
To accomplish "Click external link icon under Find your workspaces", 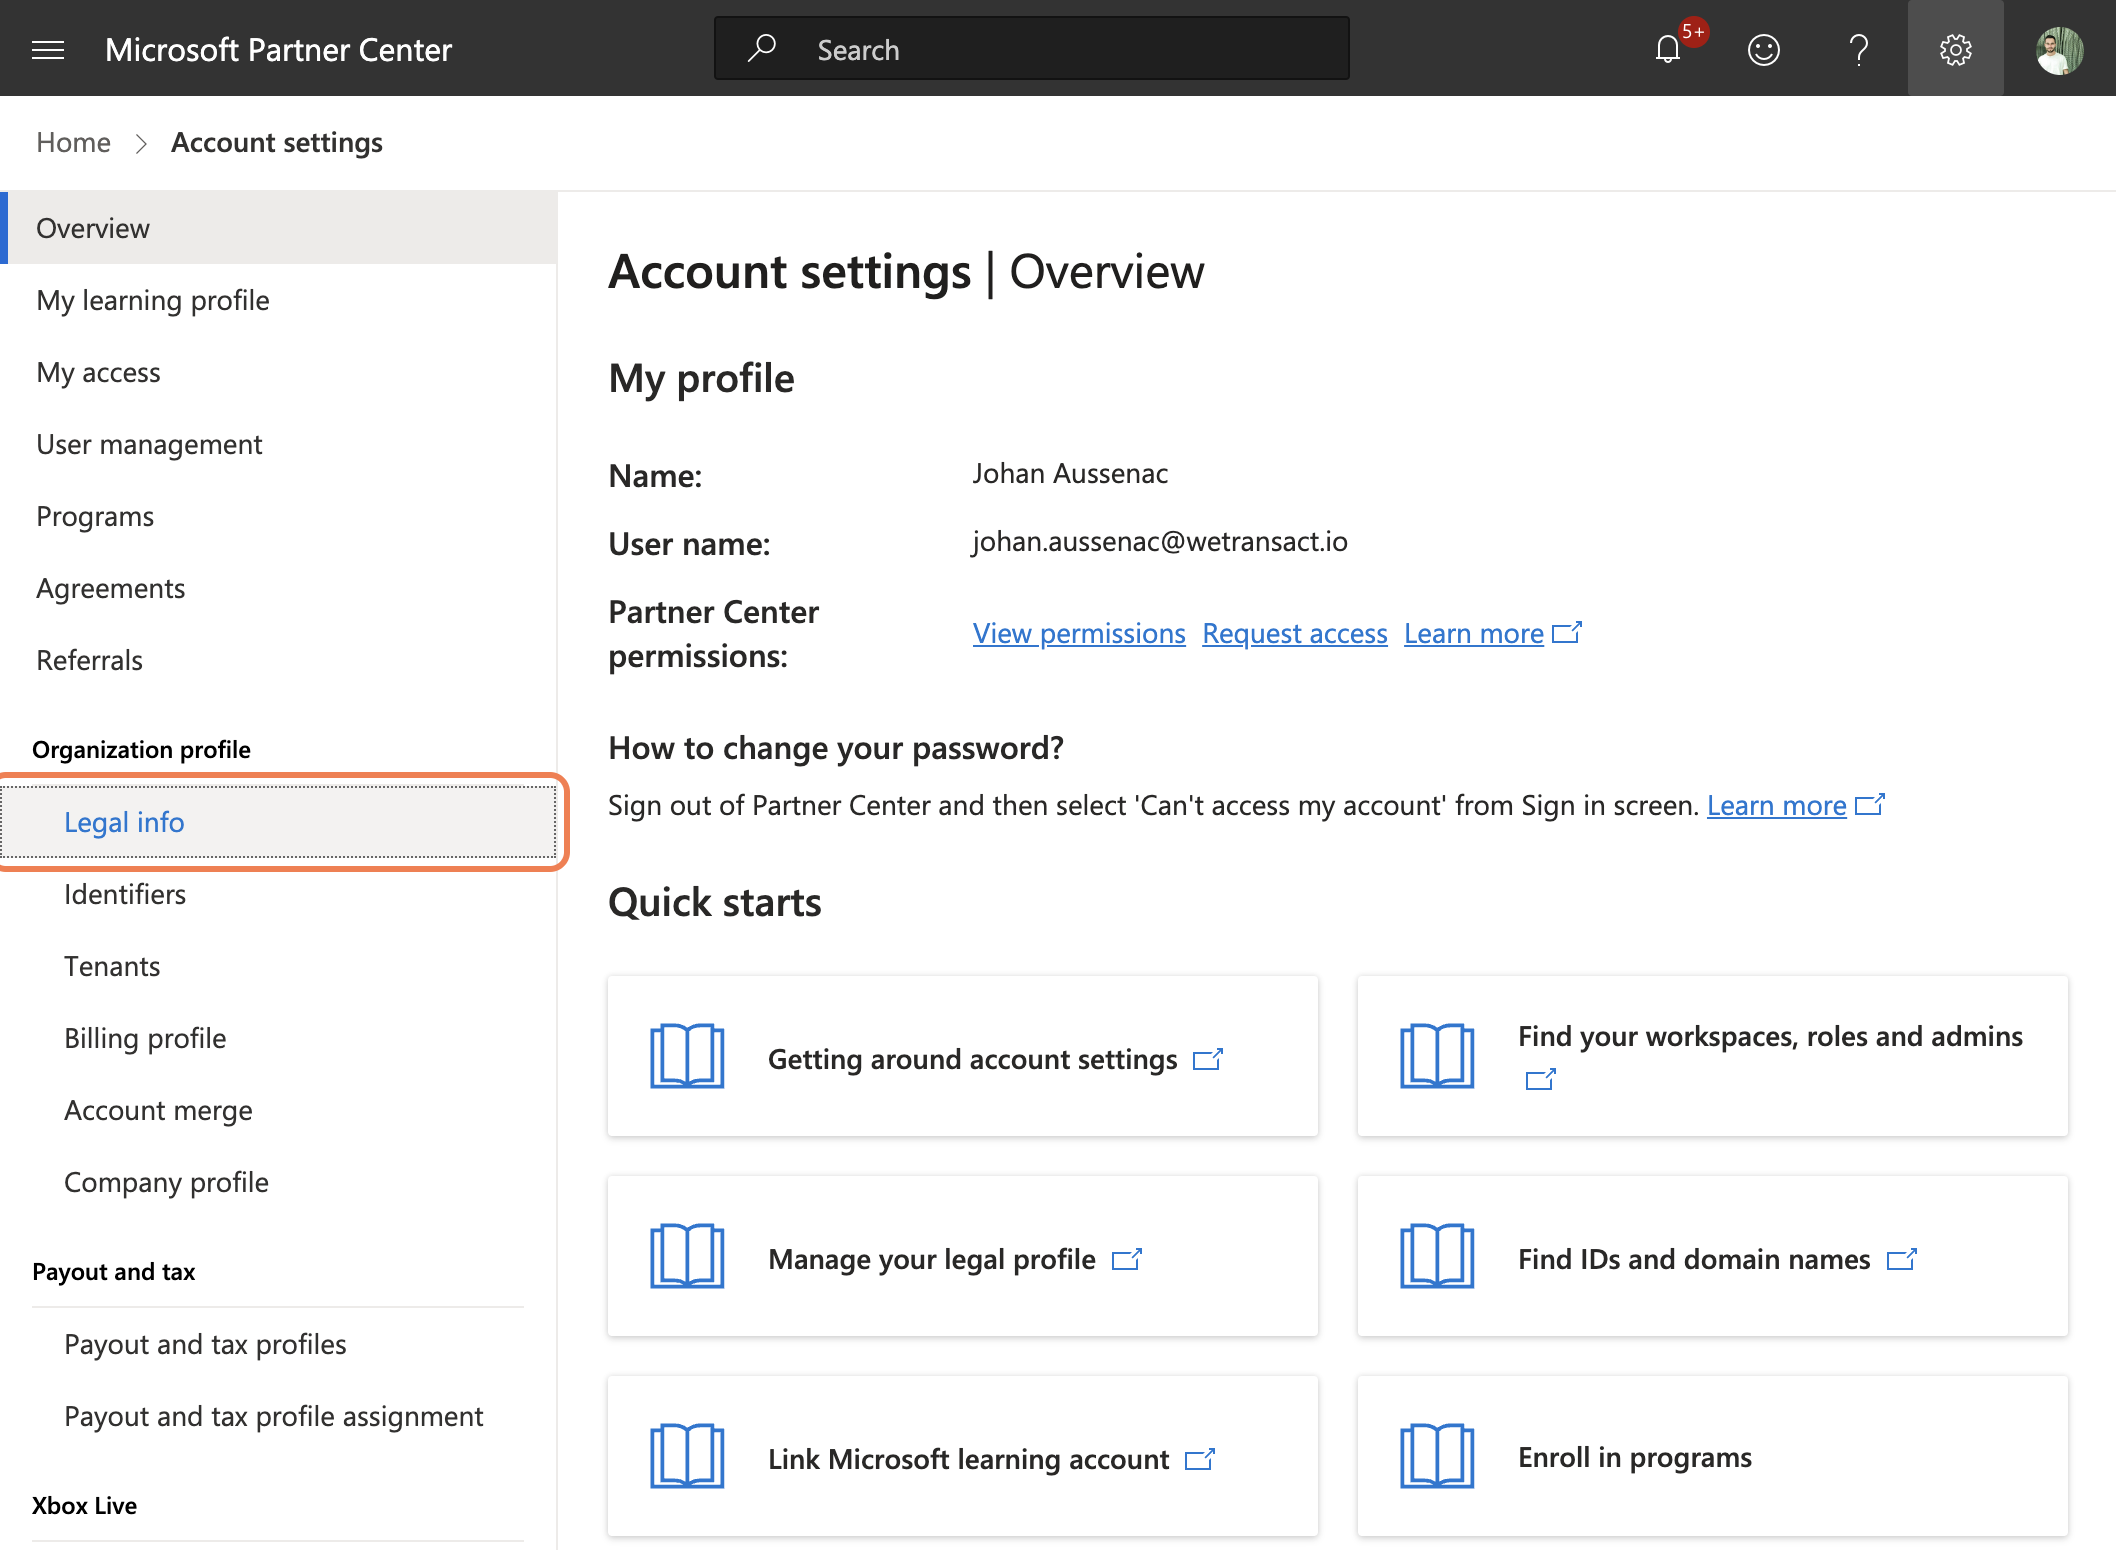I will click(1540, 1080).
